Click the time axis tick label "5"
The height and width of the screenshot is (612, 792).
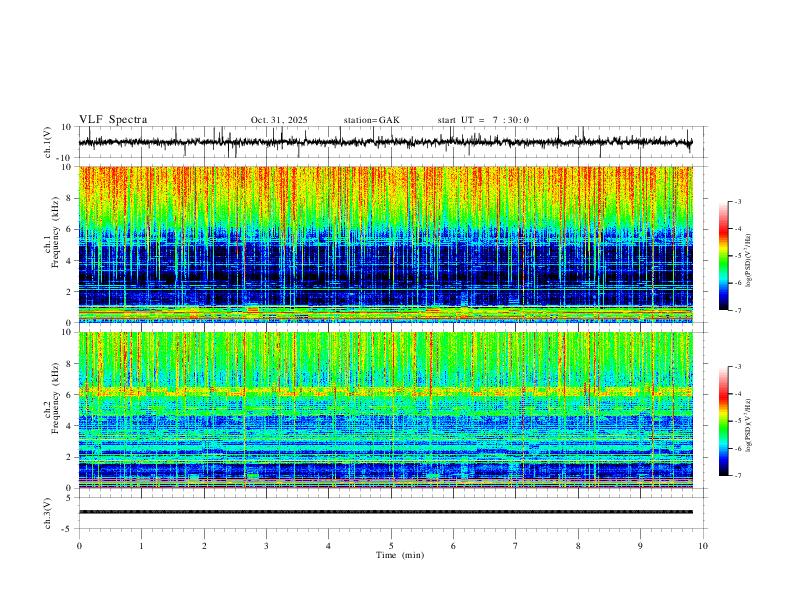pos(391,546)
